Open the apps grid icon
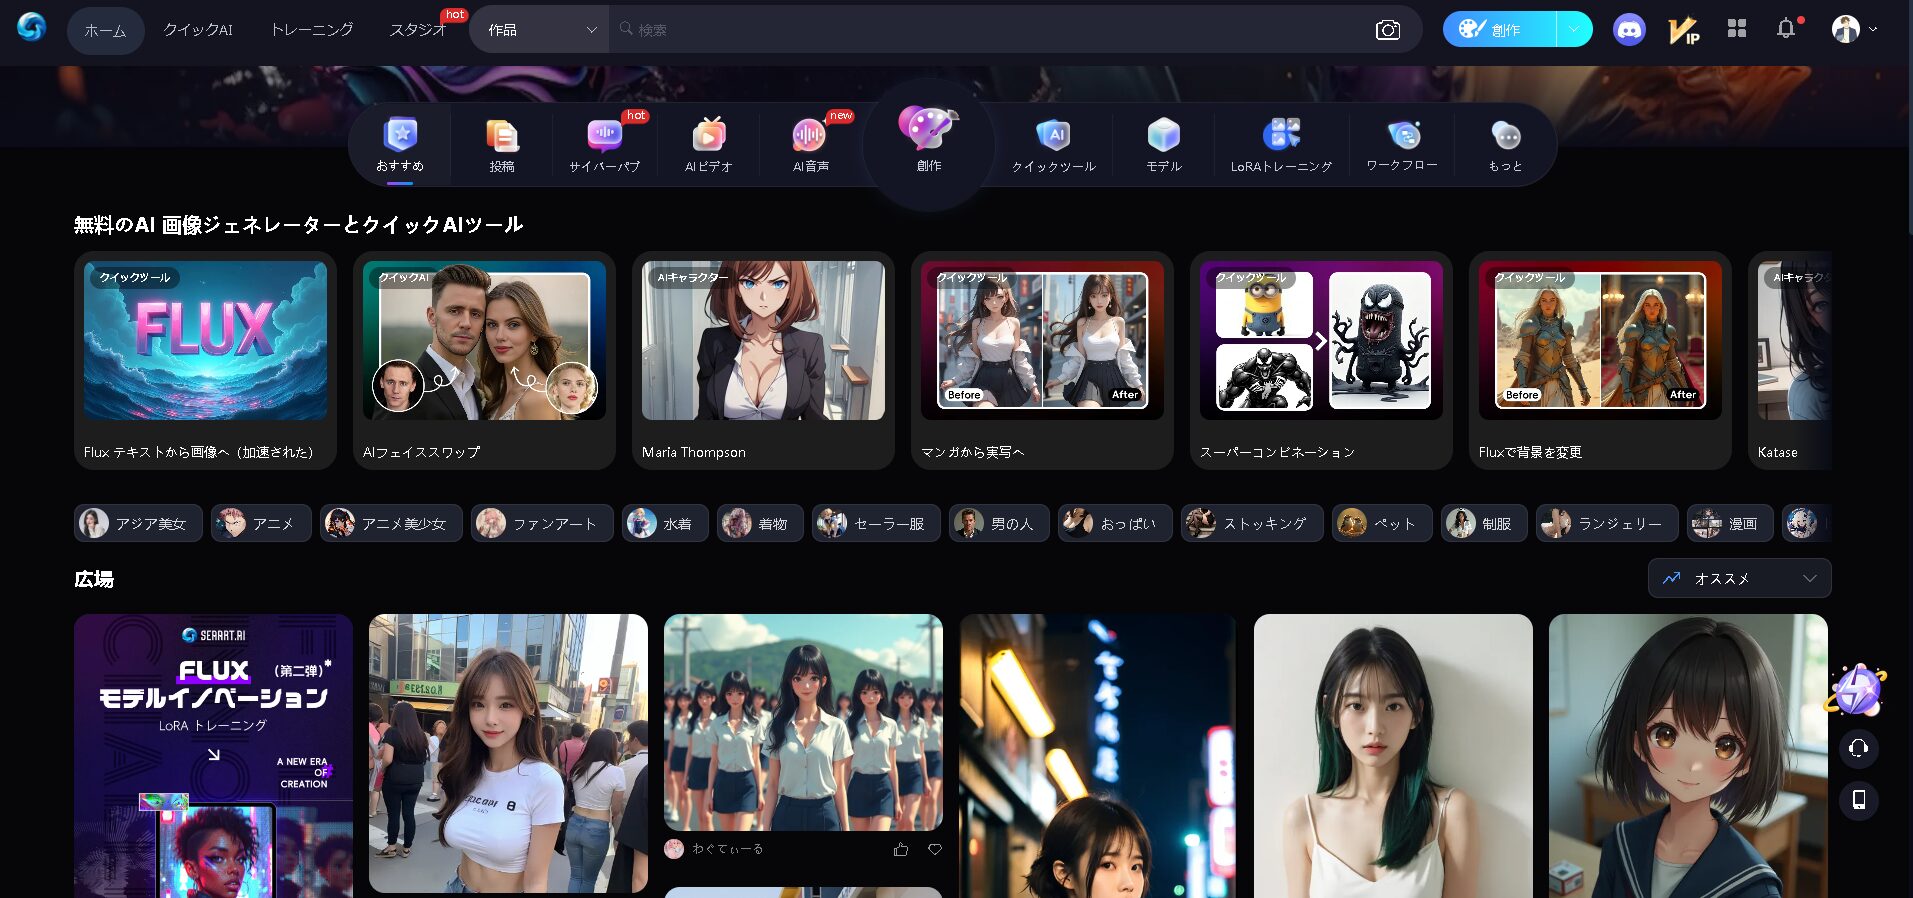 1737,29
